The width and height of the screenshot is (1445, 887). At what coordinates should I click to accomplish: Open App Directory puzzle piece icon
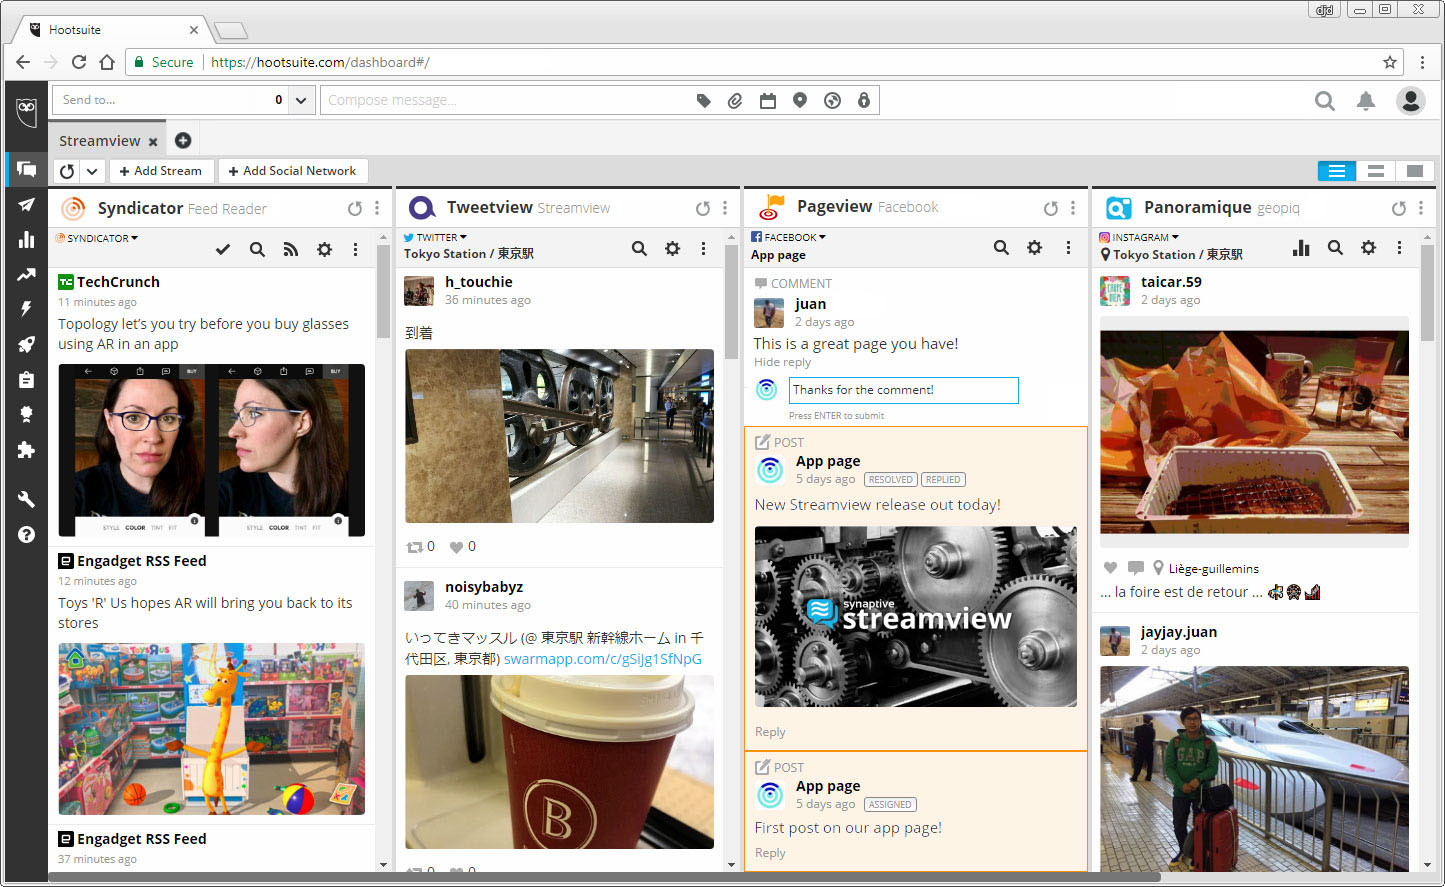click(x=26, y=450)
